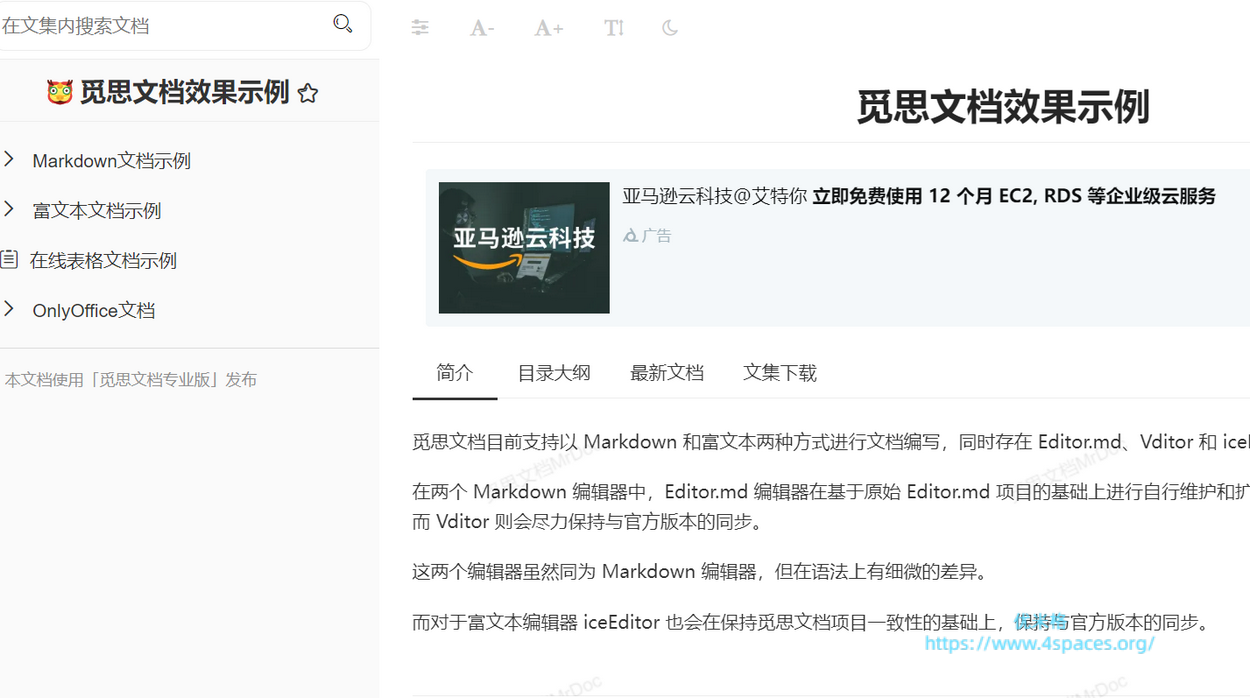Expand the Markdown文档示例 chevron
This screenshot has height=698, width=1250.
9,159
